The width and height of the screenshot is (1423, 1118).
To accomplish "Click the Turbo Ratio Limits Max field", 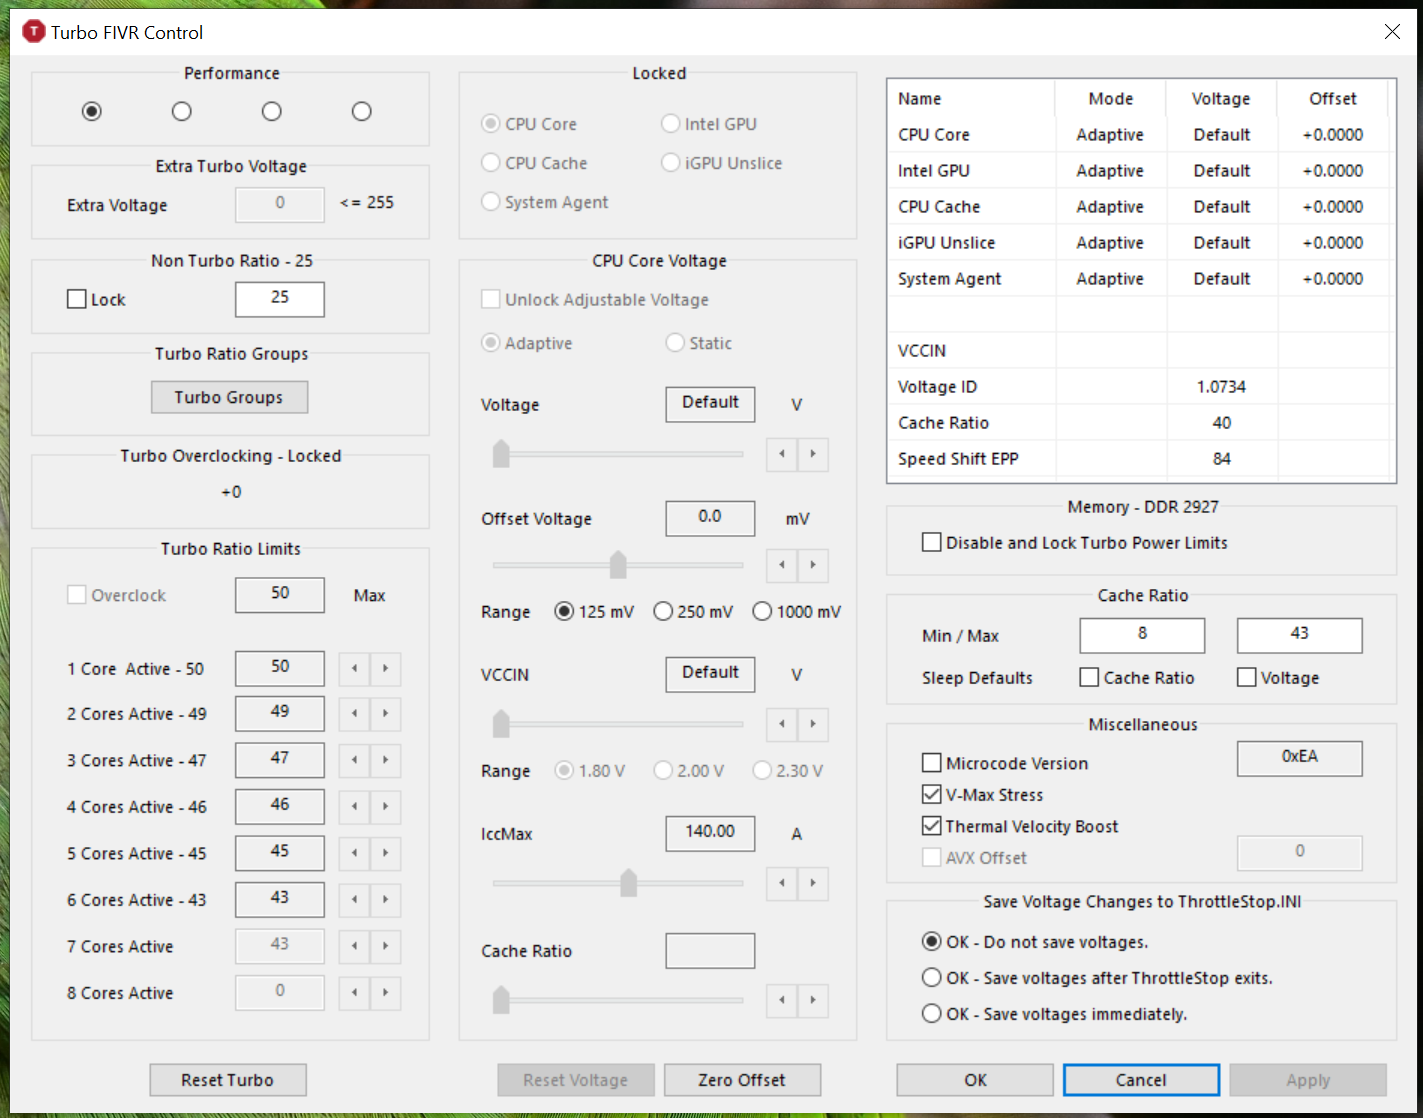I will tap(280, 595).
